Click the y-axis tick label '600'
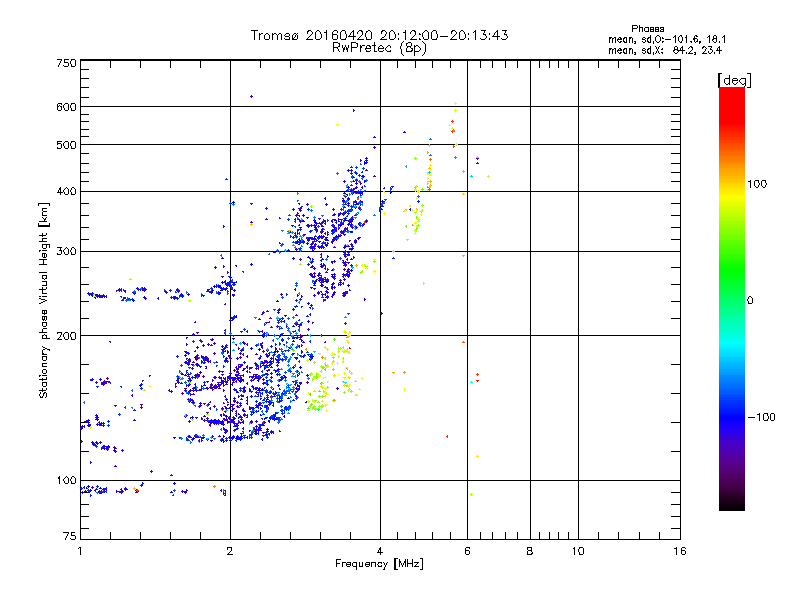Viewport: 800px width, 600px height. coord(66,107)
